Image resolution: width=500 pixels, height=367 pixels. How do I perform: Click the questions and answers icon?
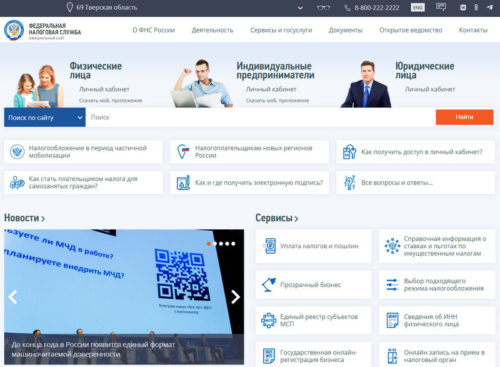pyautogui.click(x=349, y=183)
